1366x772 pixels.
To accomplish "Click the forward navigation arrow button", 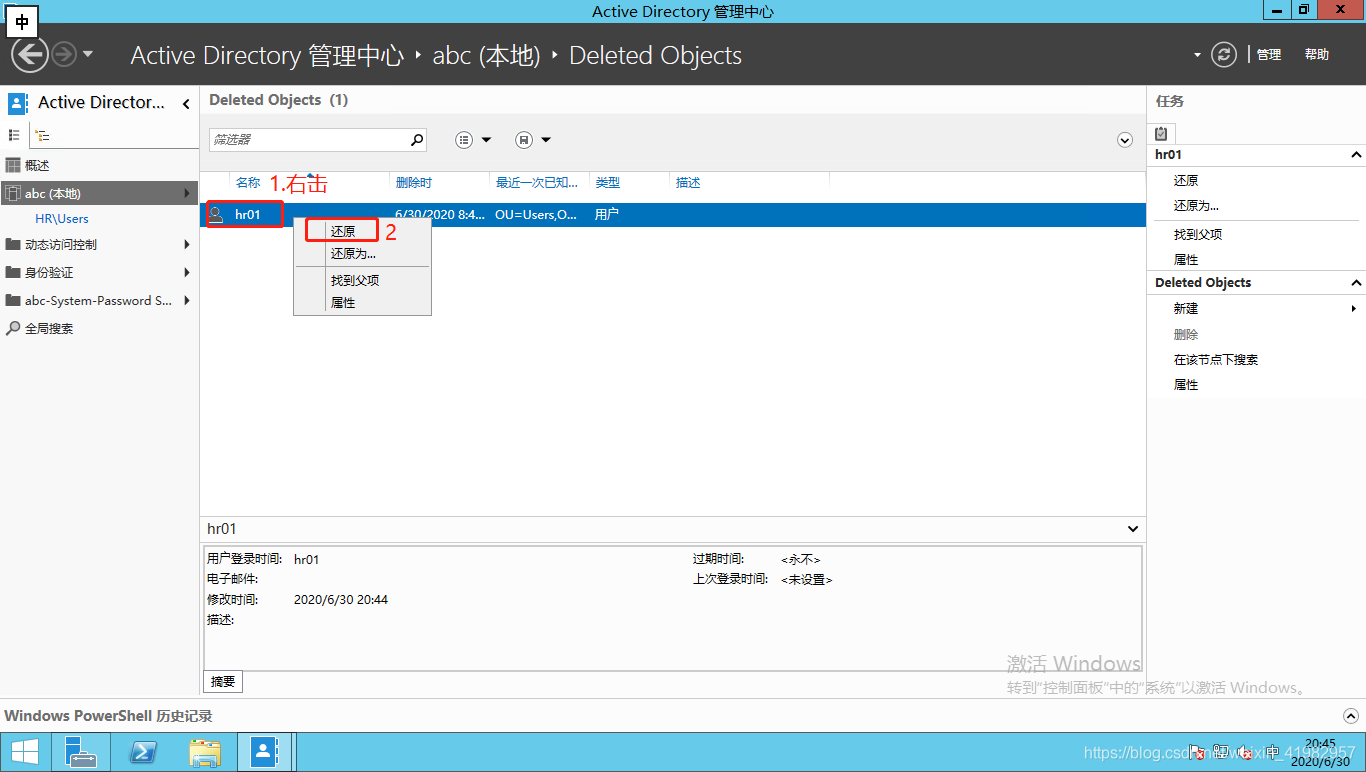I will [x=63, y=54].
